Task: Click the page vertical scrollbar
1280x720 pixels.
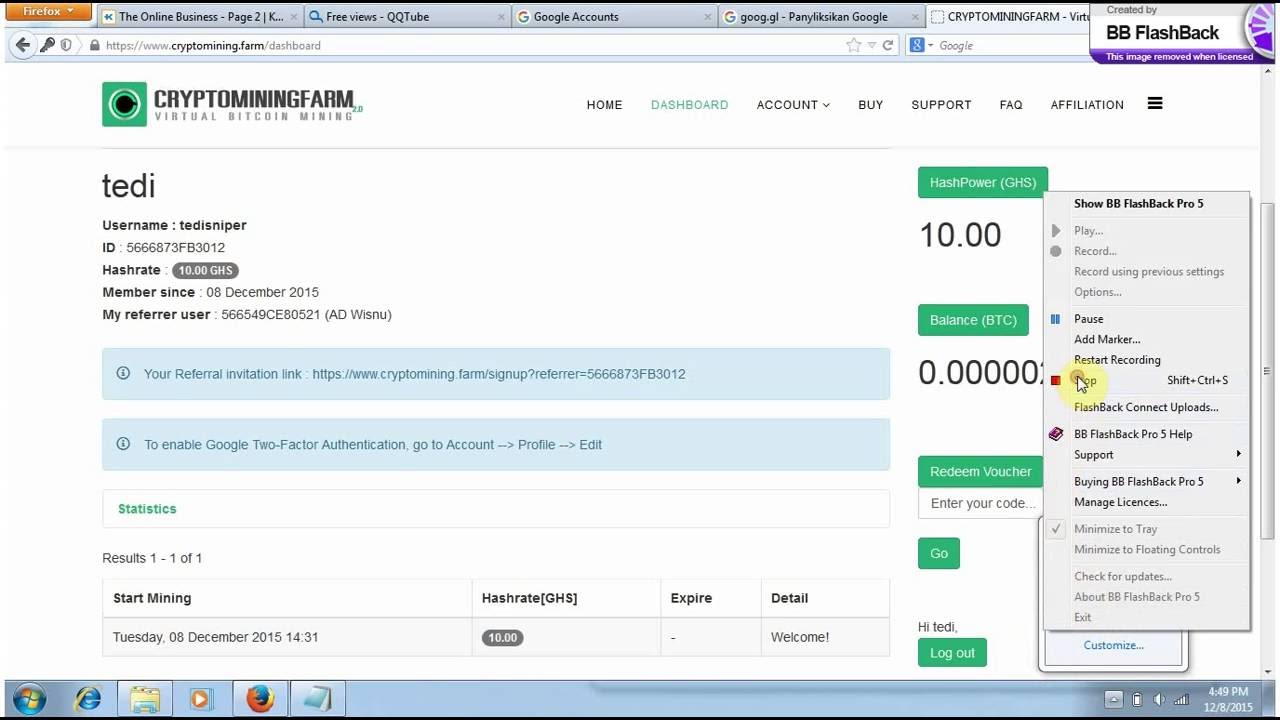Action: (1267, 370)
